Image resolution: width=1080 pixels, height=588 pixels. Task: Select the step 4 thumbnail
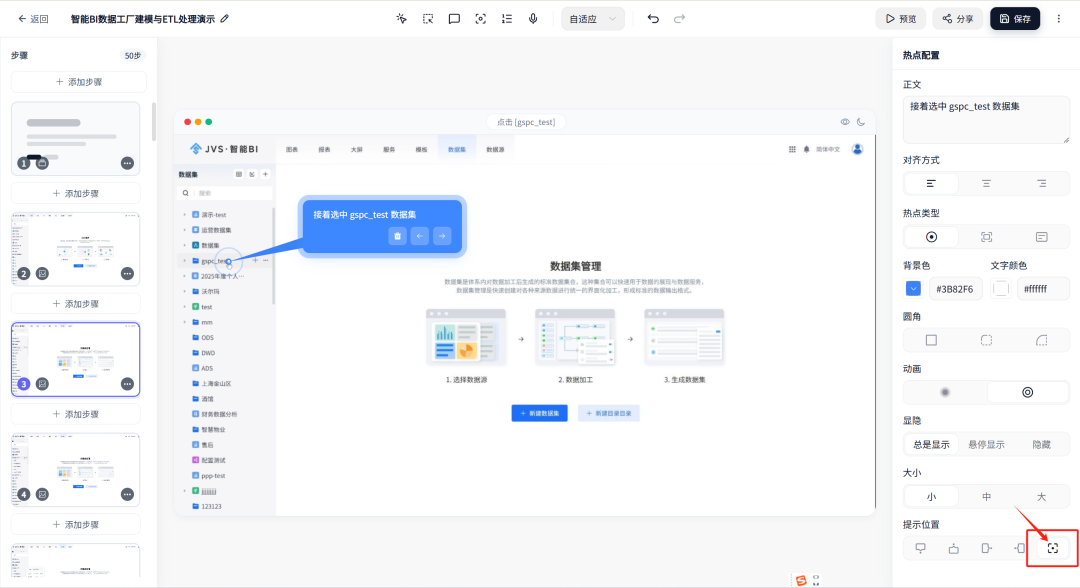pyautogui.click(x=76, y=470)
